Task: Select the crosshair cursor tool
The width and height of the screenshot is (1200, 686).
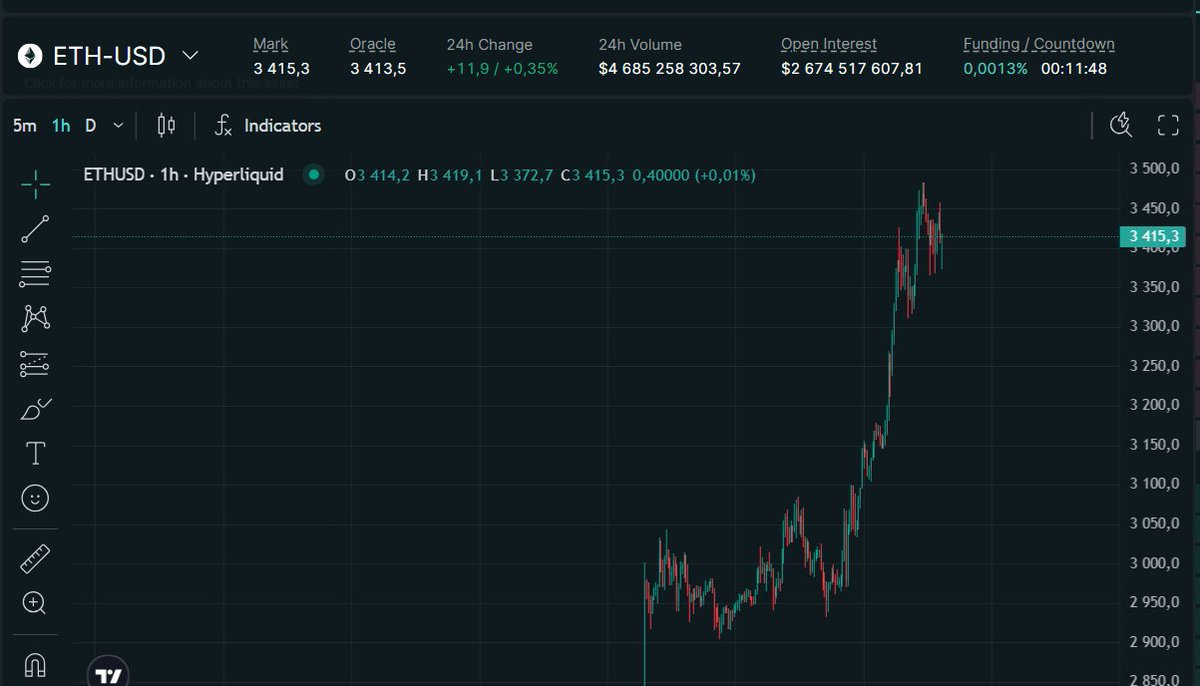Action: click(x=35, y=184)
